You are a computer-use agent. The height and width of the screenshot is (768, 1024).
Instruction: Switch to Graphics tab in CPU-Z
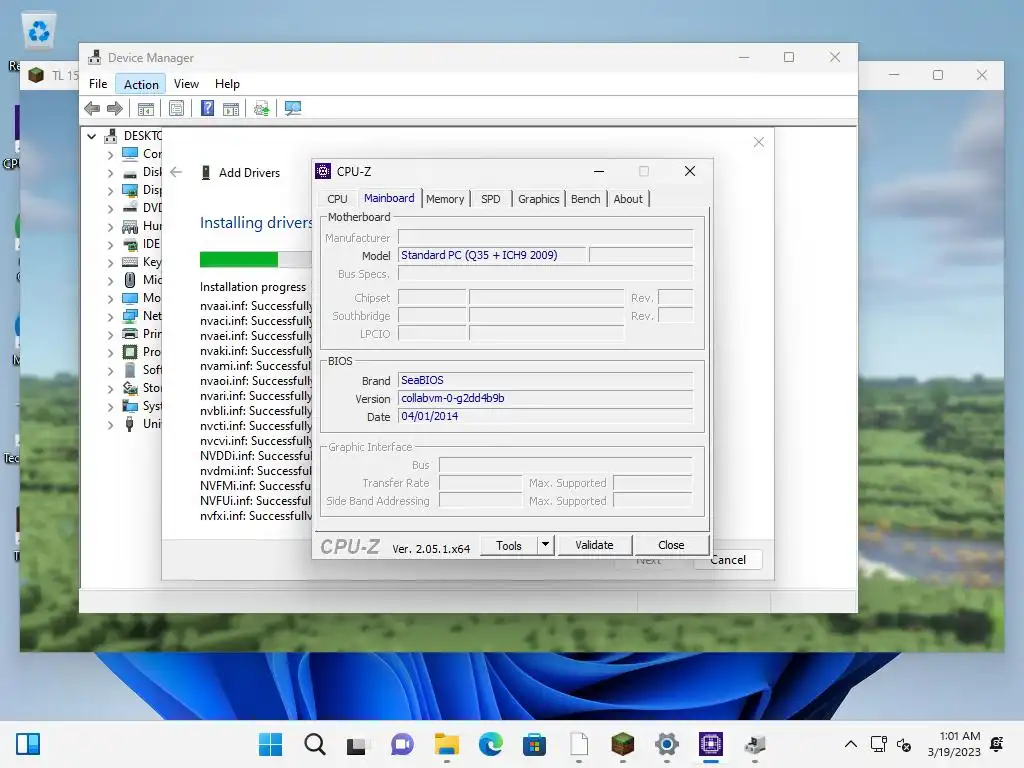[538, 199]
